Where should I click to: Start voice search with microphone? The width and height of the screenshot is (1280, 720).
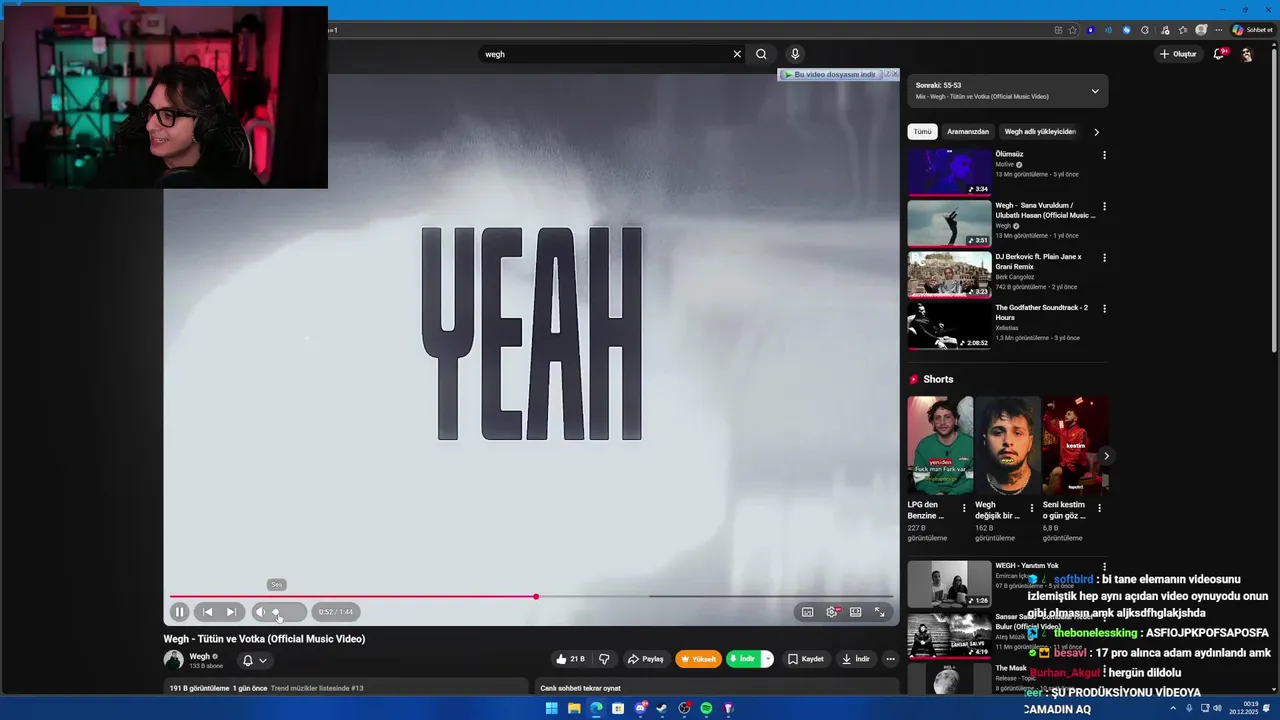tap(795, 54)
